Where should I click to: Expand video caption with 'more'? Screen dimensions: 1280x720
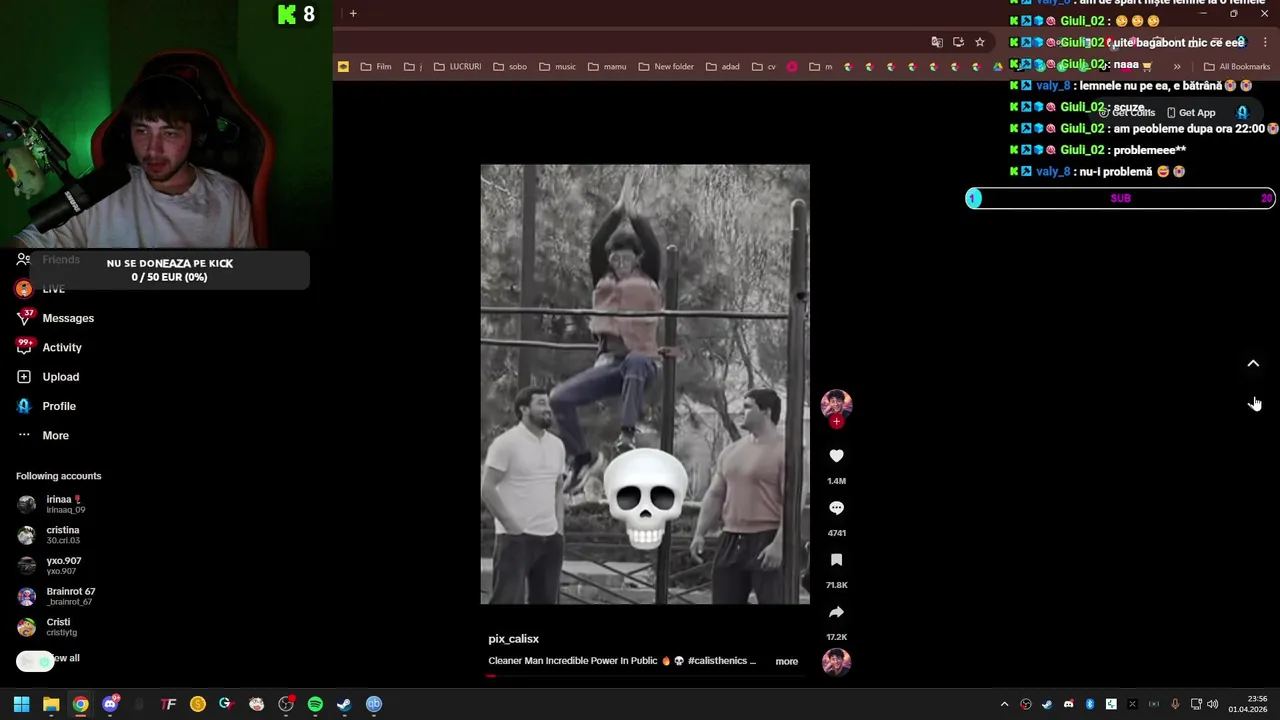(x=787, y=661)
